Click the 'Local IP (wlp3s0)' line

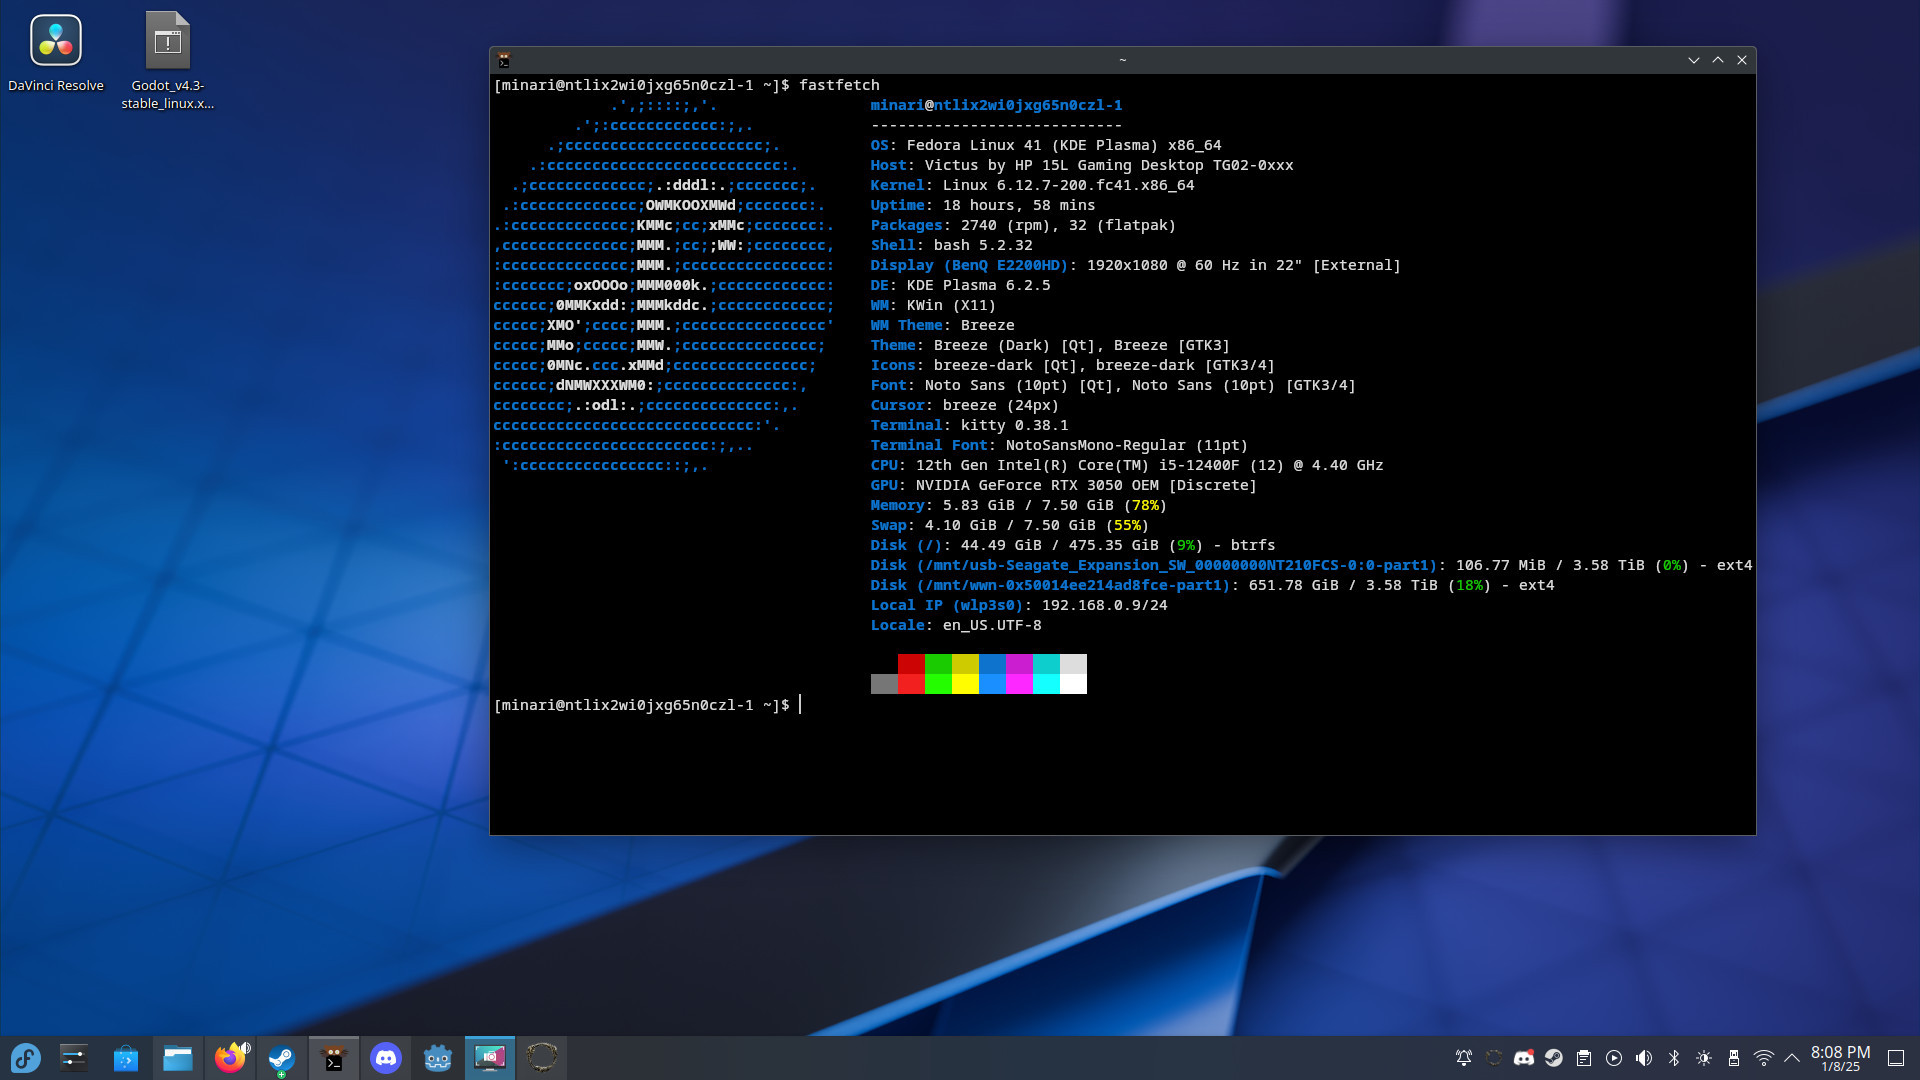[1019, 605]
